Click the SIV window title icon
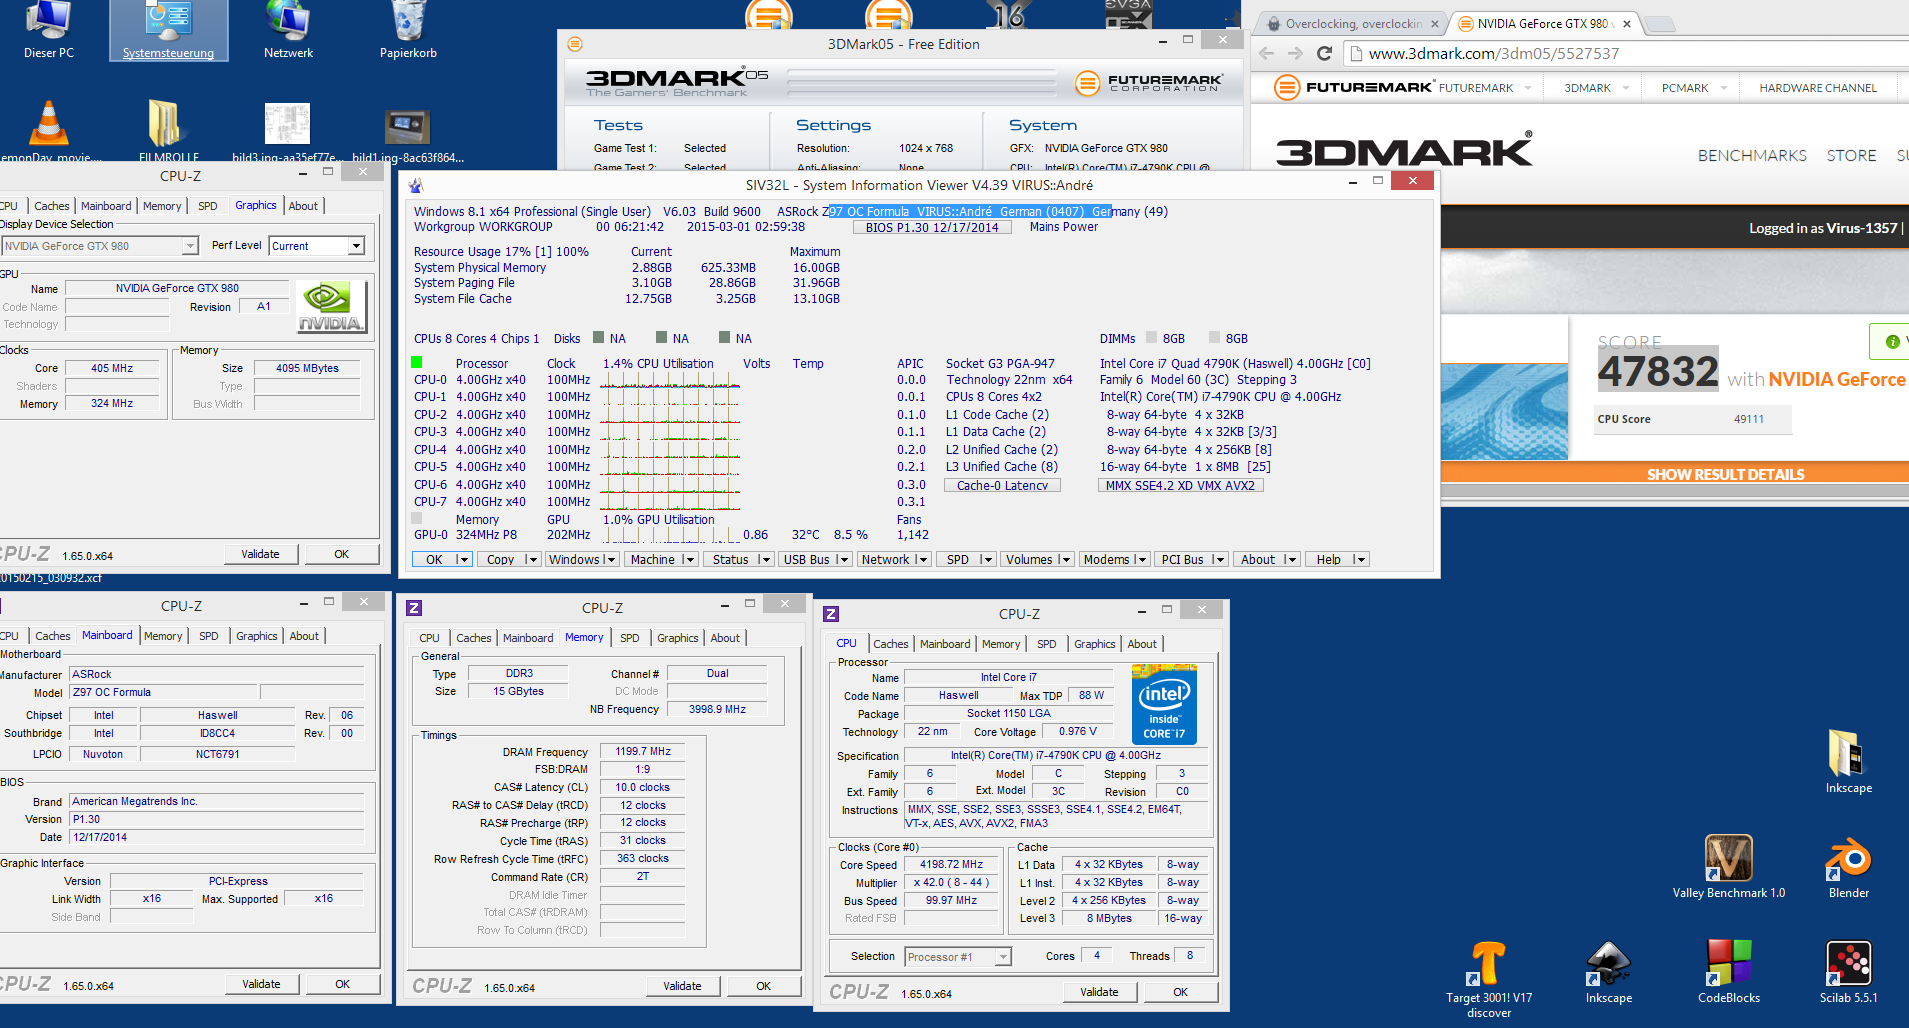The width and height of the screenshot is (1909, 1028). click(x=416, y=185)
